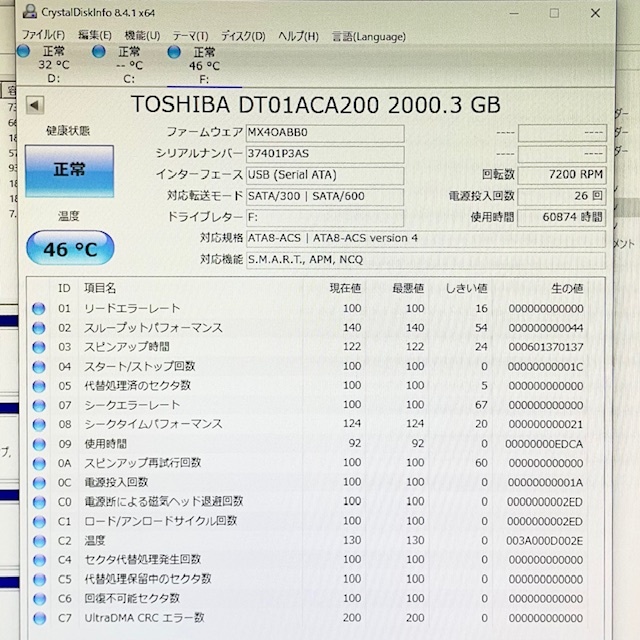Select raw value 000000000044

[546, 328]
